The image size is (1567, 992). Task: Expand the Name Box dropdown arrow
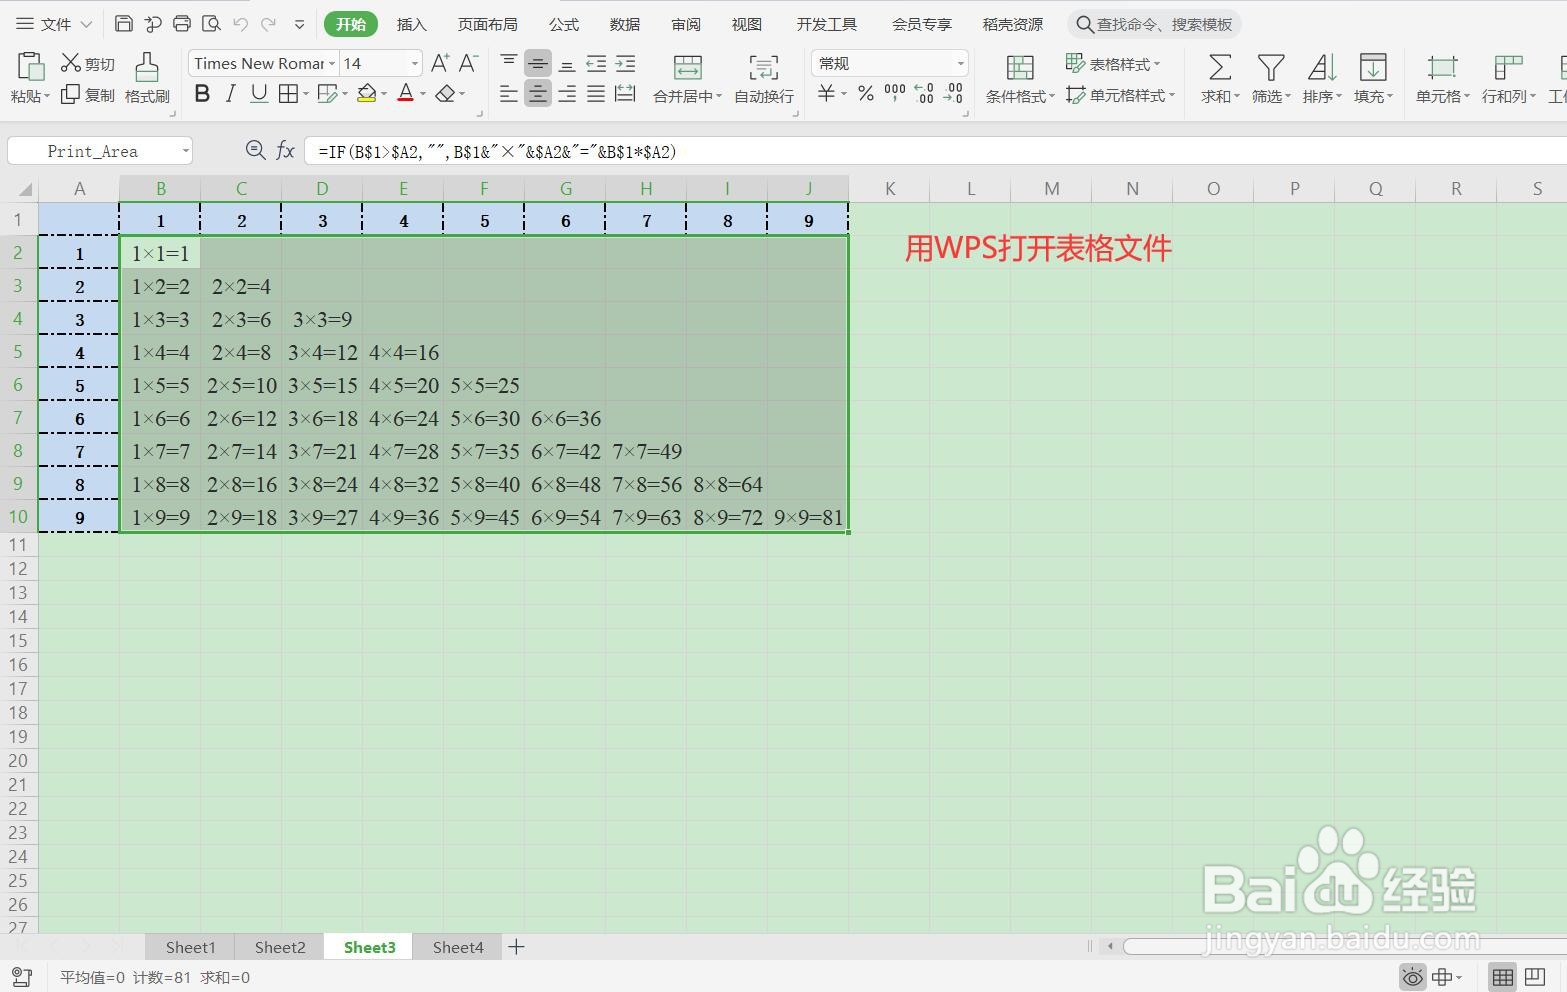186,151
